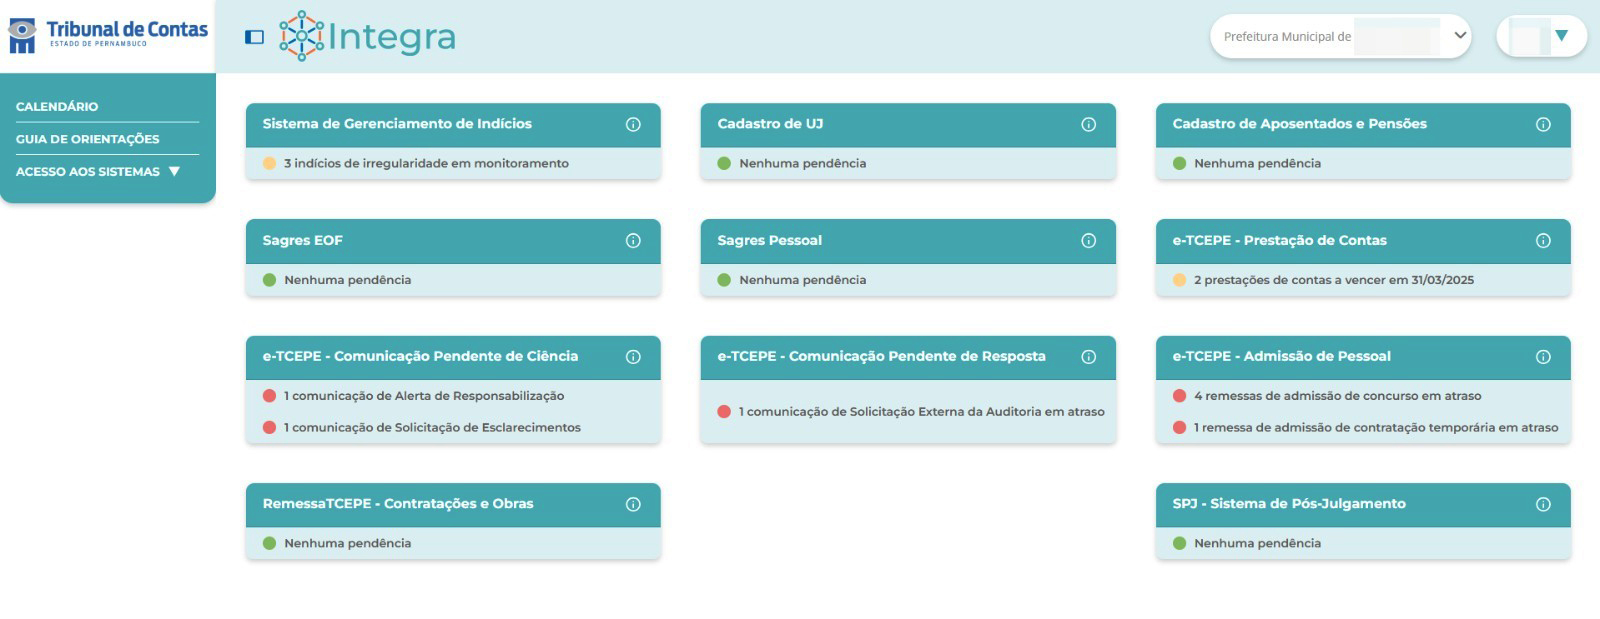Click 'Nenhuma pendência' under Cadastro de Aposentados
The image size is (1600, 619).
[x=1258, y=164]
